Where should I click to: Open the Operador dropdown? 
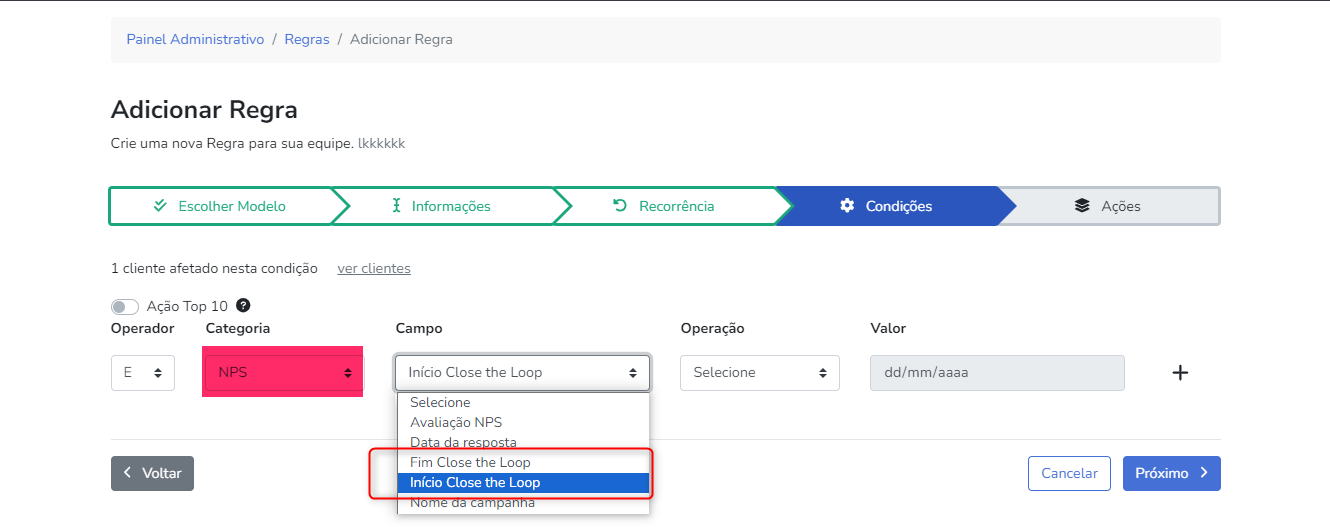(143, 373)
